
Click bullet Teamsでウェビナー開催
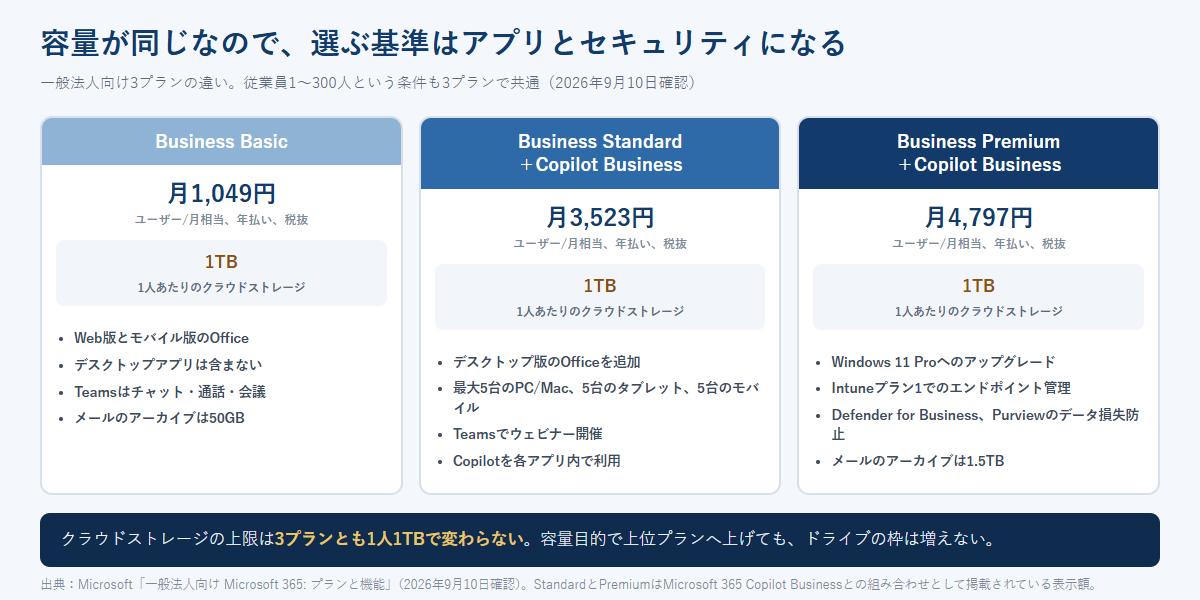coord(528,434)
